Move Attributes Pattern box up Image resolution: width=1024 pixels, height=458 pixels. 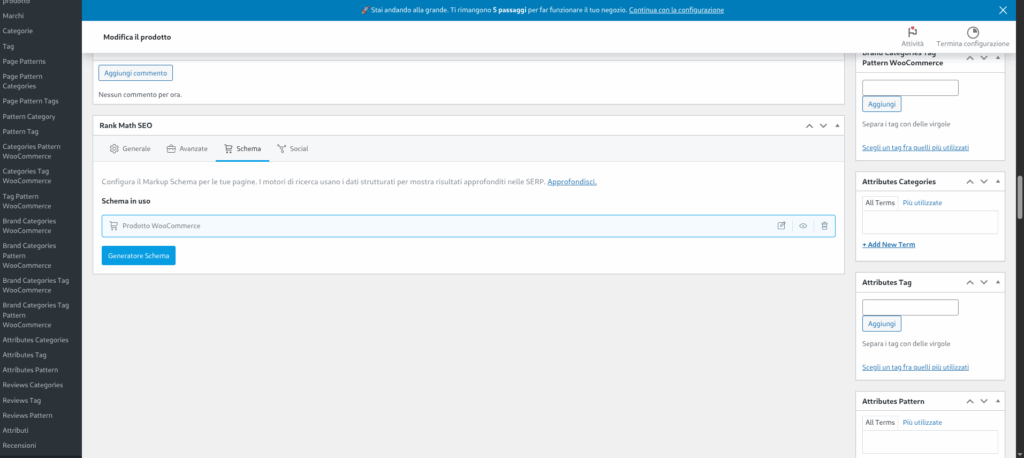970,401
